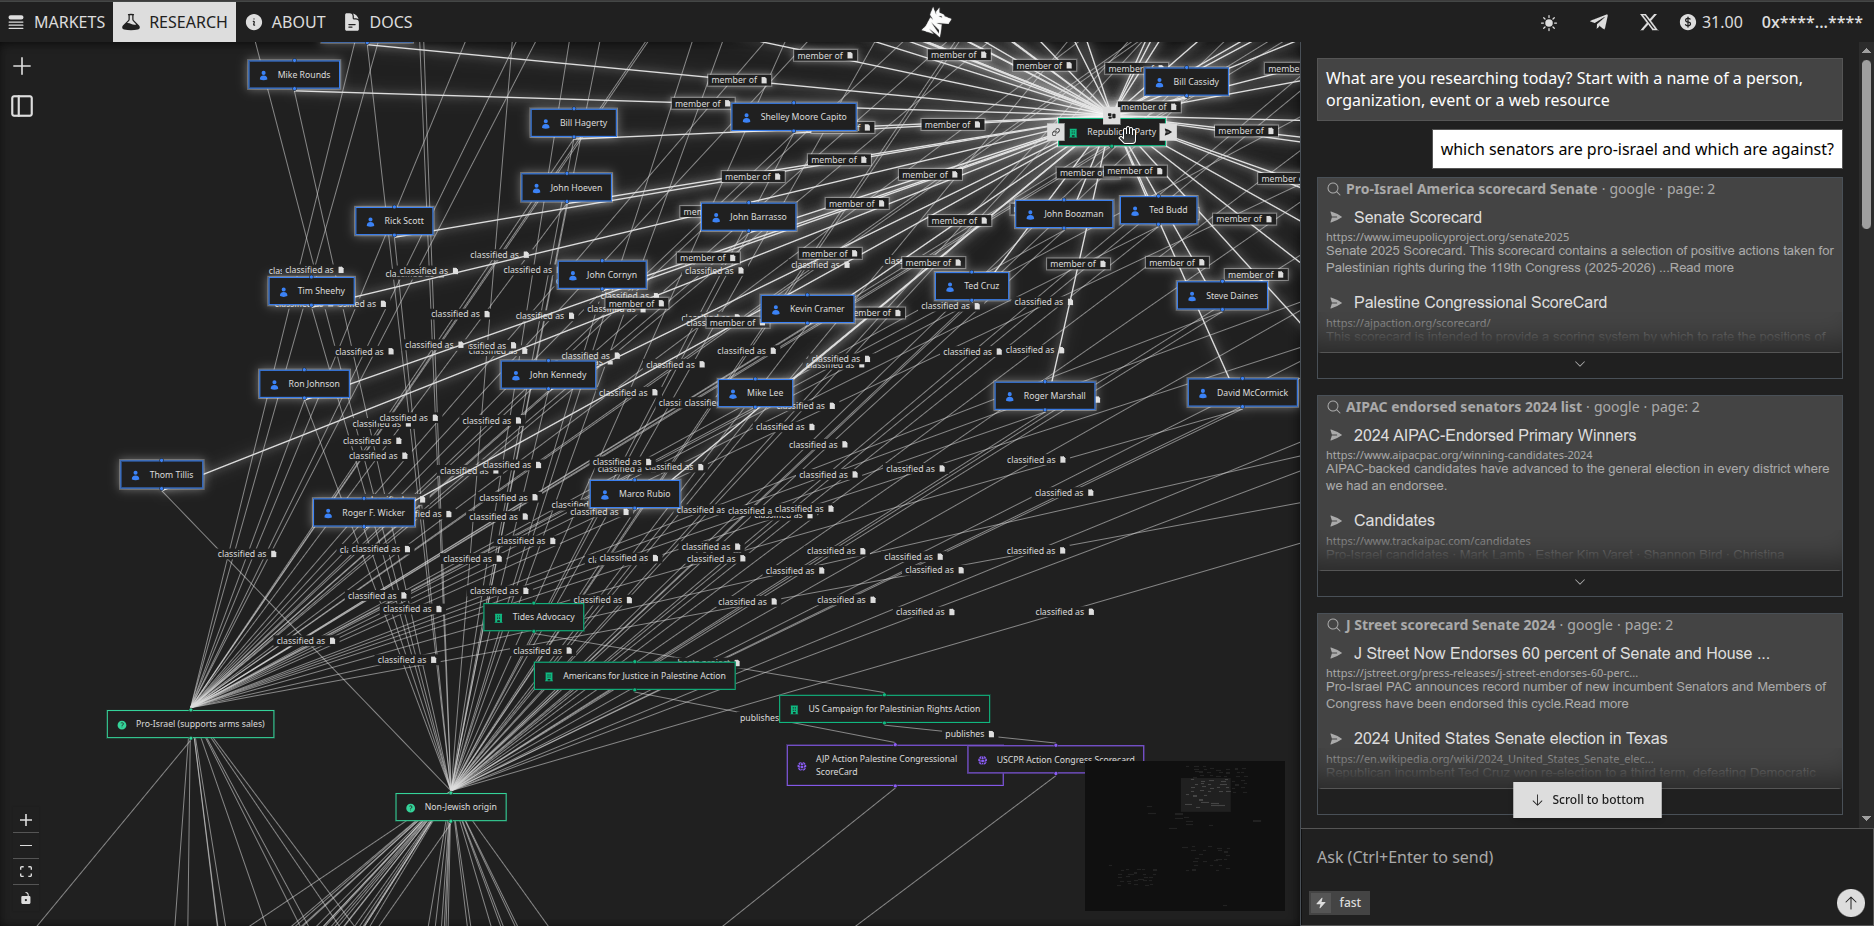Click the wolf logo in the header
1874x926 pixels.
coord(936,21)
